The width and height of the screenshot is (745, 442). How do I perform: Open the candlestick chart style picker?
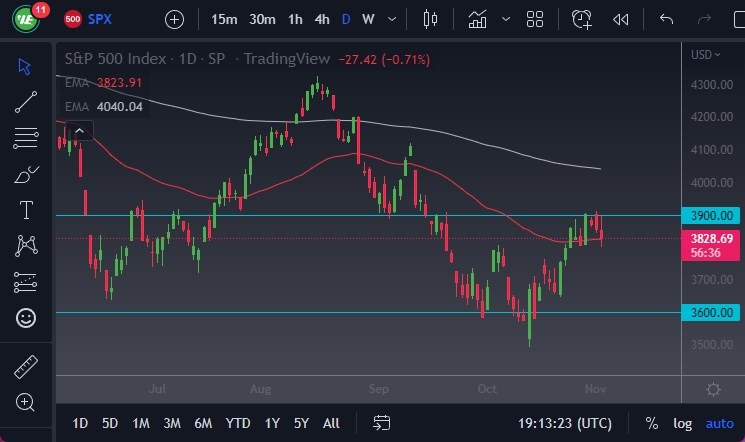coord(432,19)
